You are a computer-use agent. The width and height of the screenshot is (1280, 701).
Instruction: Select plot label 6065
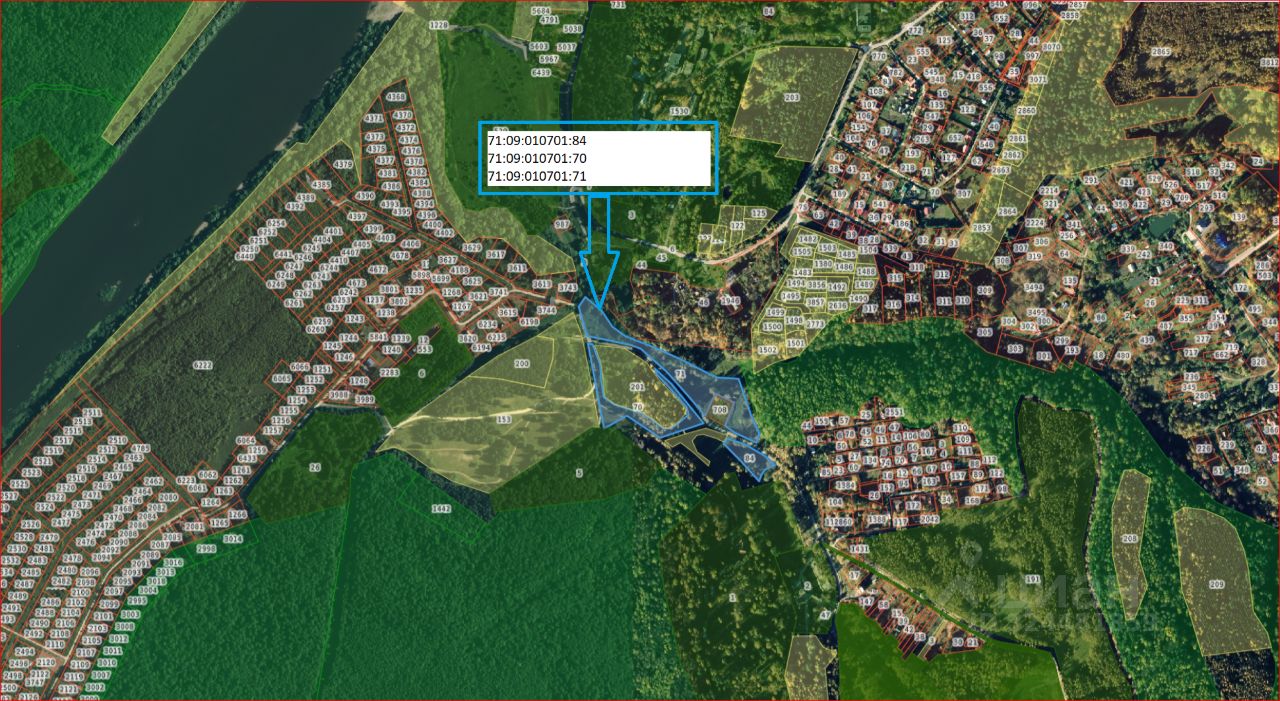coord(282,380)
